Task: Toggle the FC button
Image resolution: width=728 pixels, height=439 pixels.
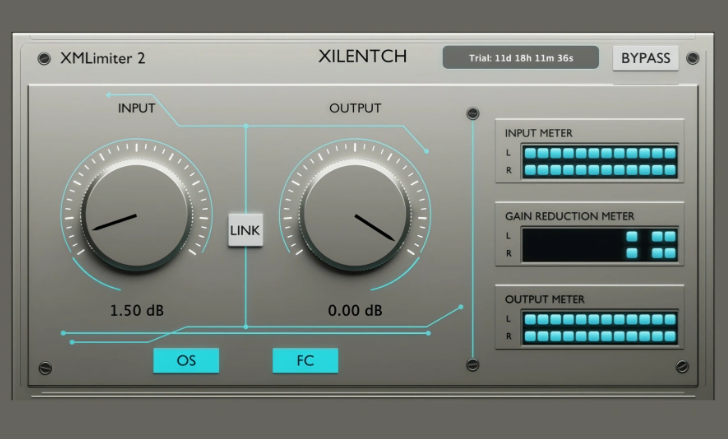Action: (305, 361)
